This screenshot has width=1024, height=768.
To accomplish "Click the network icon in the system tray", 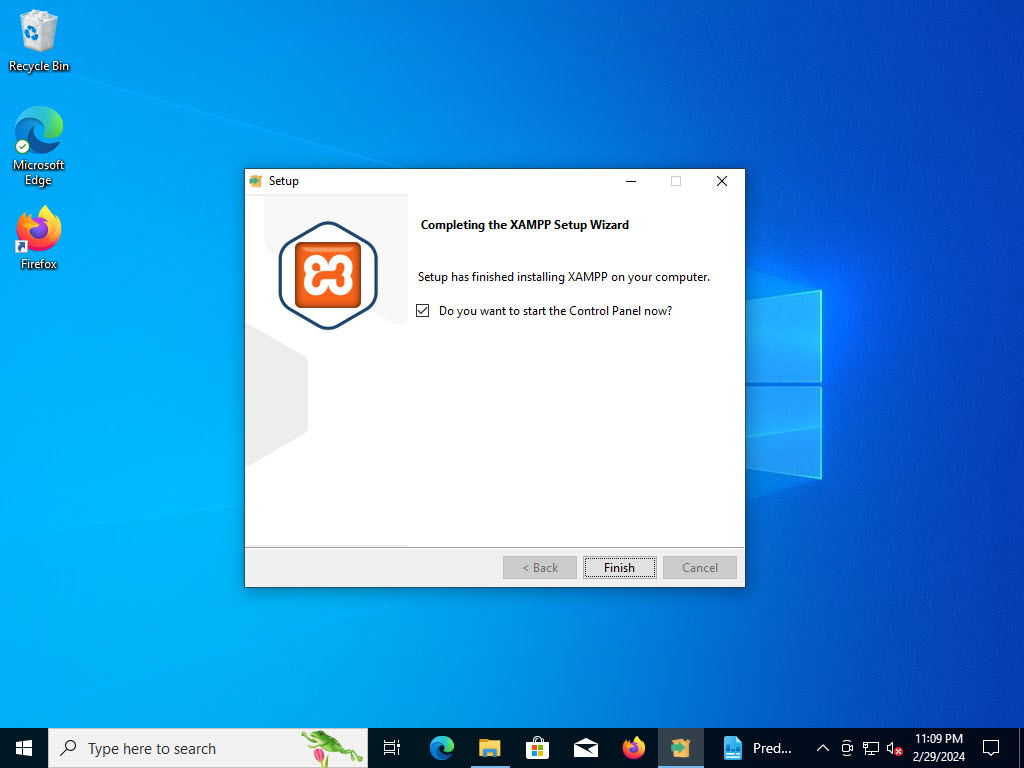I will pyautogui.click(x=869, y=748).
